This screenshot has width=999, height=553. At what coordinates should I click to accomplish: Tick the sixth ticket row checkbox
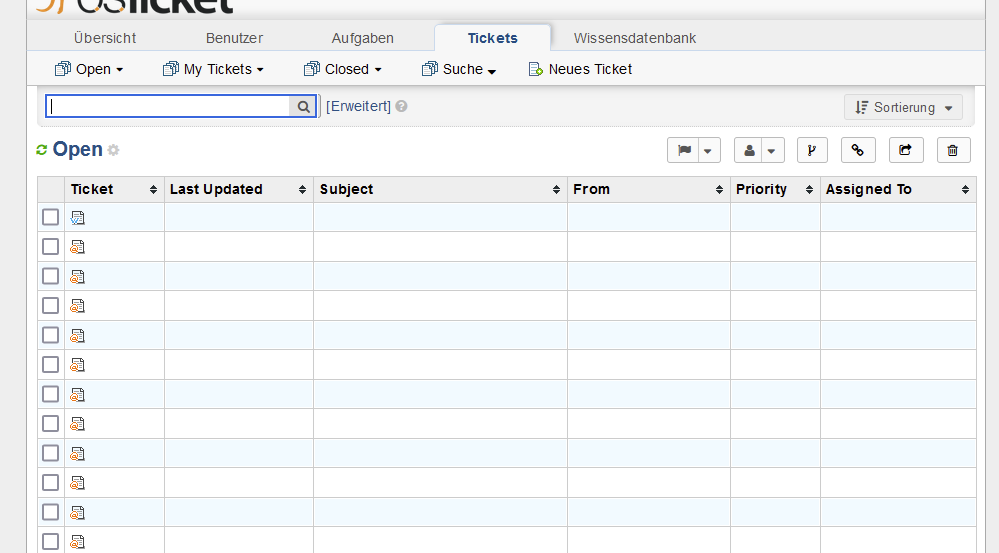(x=51, y=364)
